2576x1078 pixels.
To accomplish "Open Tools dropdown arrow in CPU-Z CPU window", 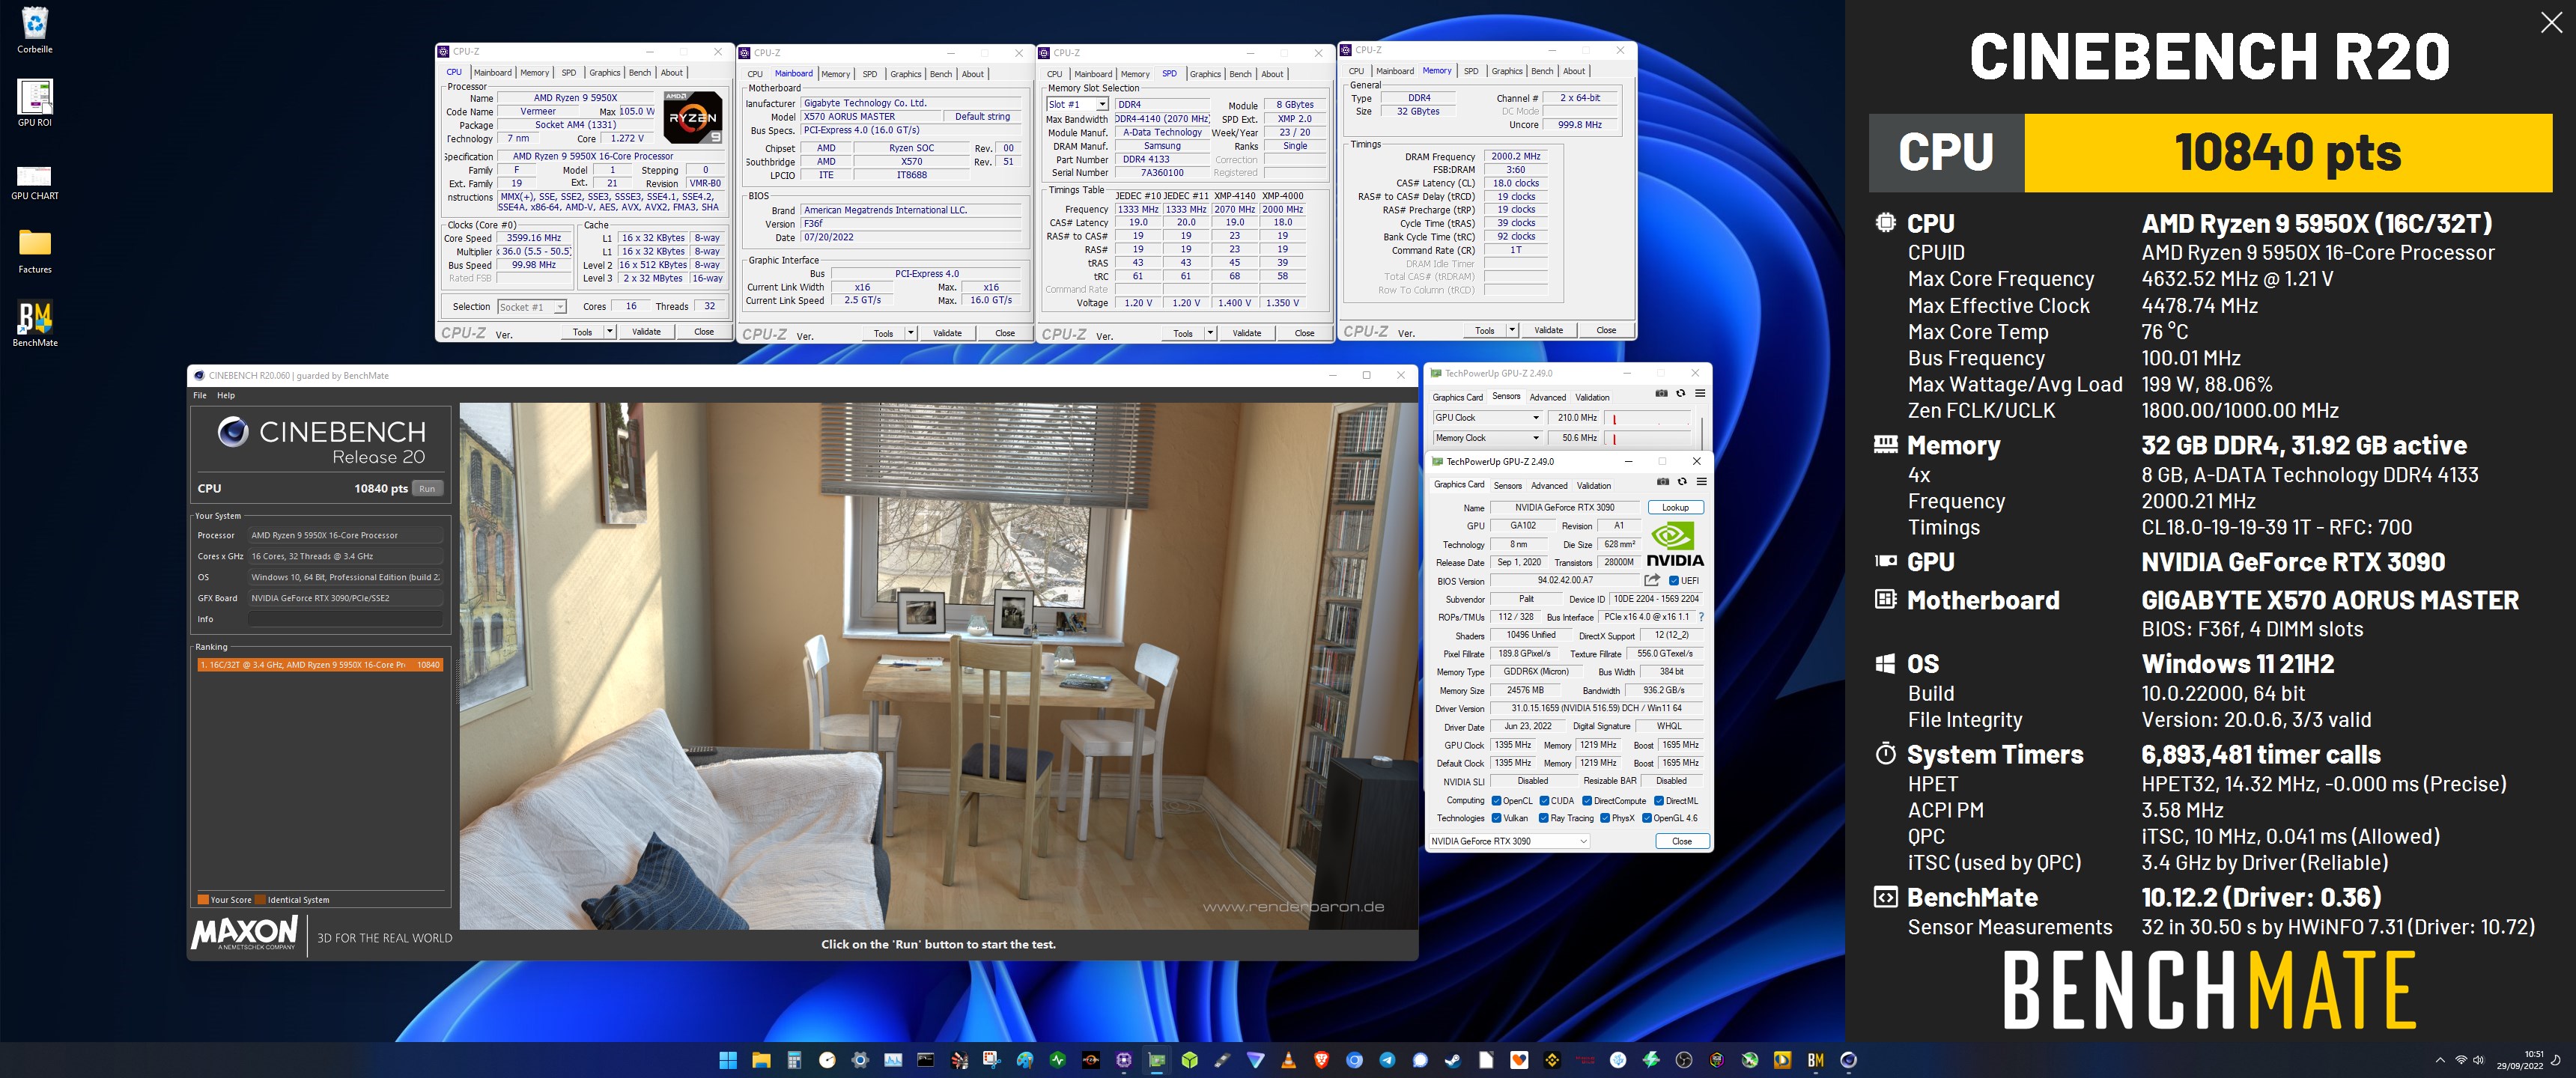I will 609,332.
